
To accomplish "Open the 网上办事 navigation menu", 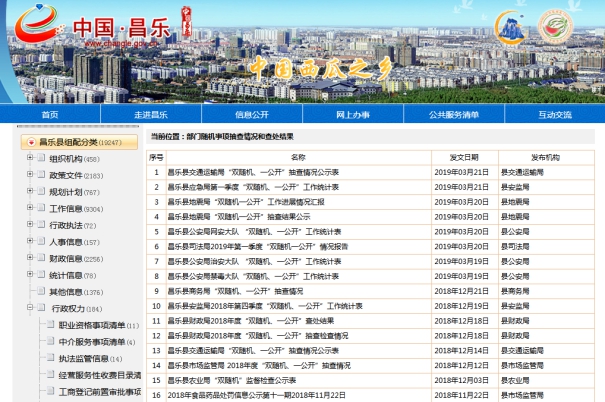I will [352, 115].
